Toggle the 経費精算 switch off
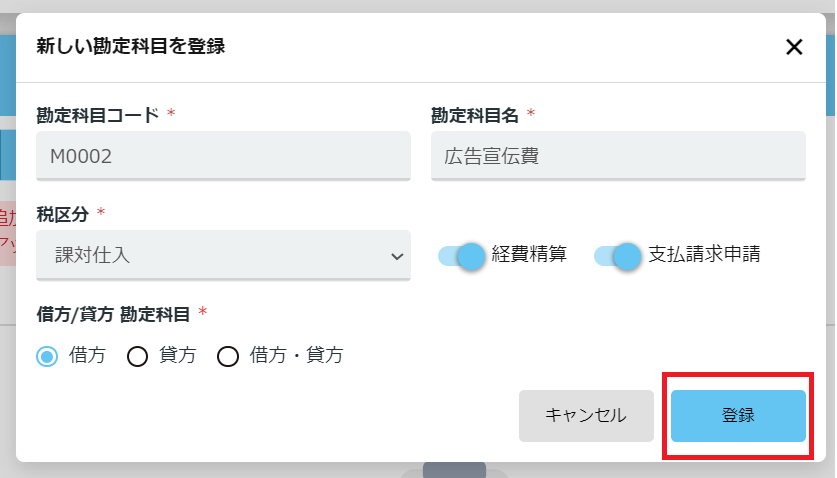Viewport: 837px width, 478px height. point(461,256)
